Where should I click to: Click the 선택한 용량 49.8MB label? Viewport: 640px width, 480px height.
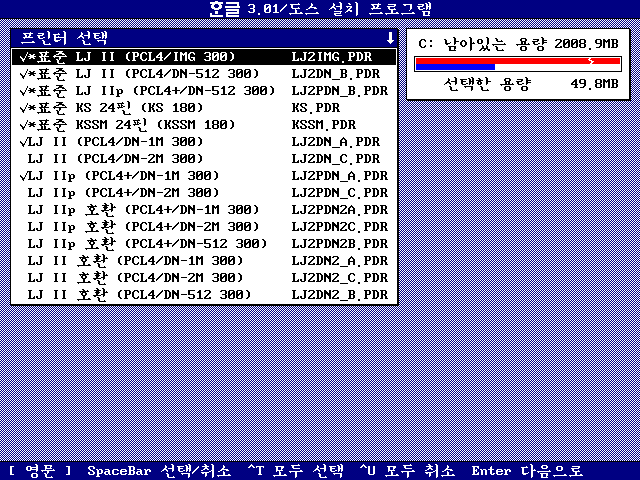531,84
